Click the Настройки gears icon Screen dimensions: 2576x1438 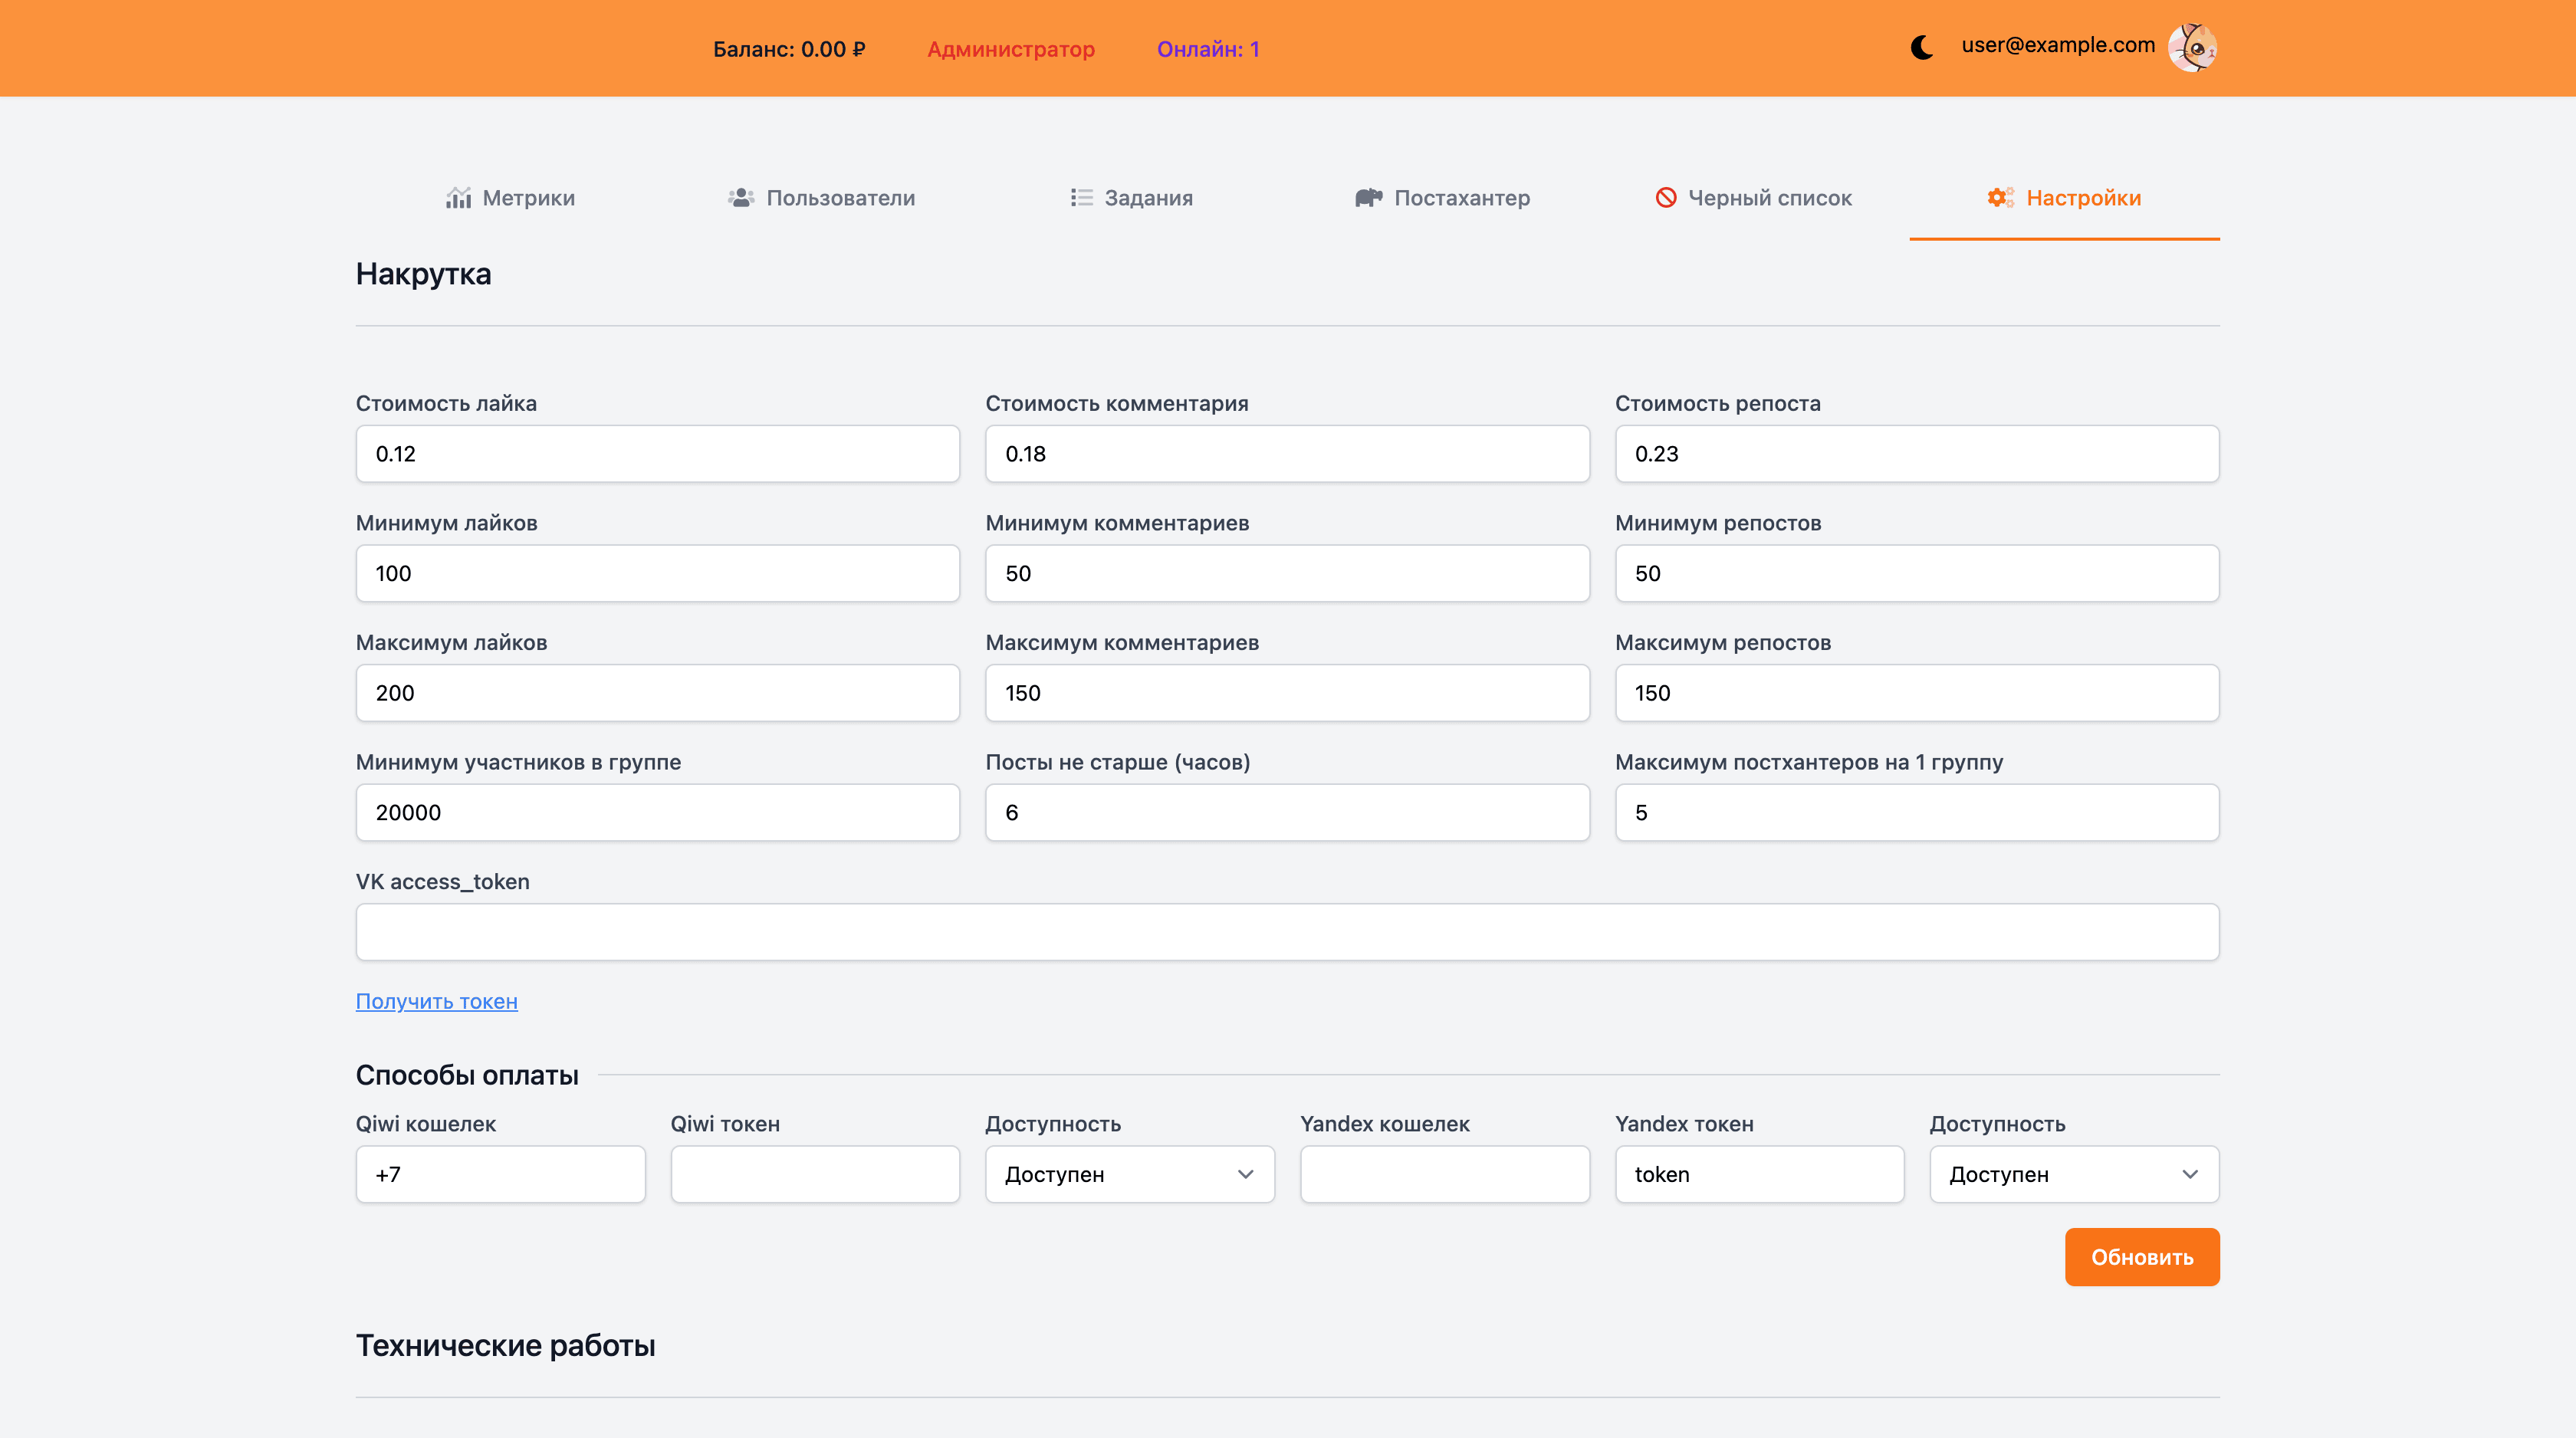pos(2000,198)
